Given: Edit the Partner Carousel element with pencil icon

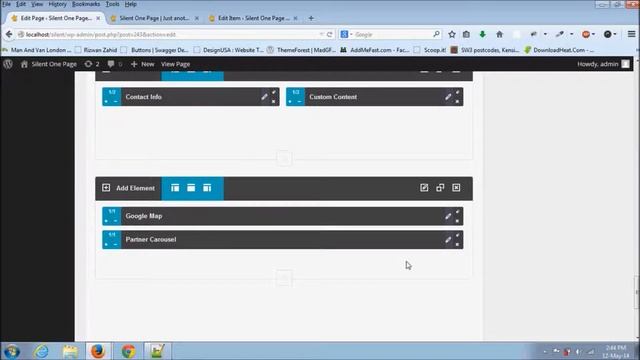Looking at the screenshot, I should (448, 240).
